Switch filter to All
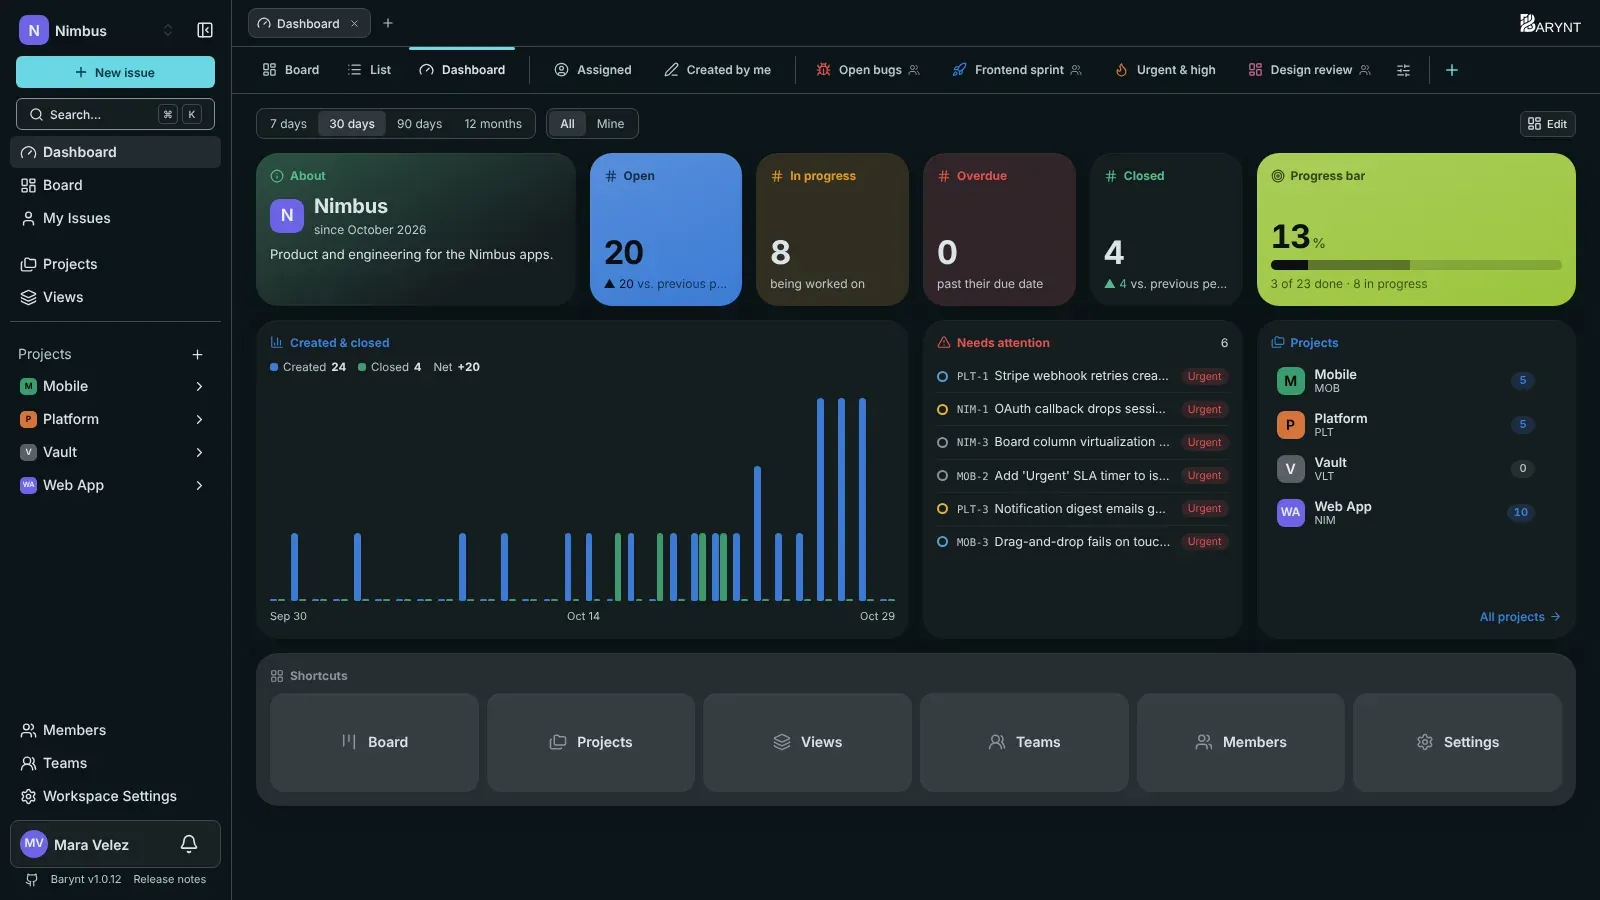Viewport: 1600px width, 900px height. pos(567,124)
